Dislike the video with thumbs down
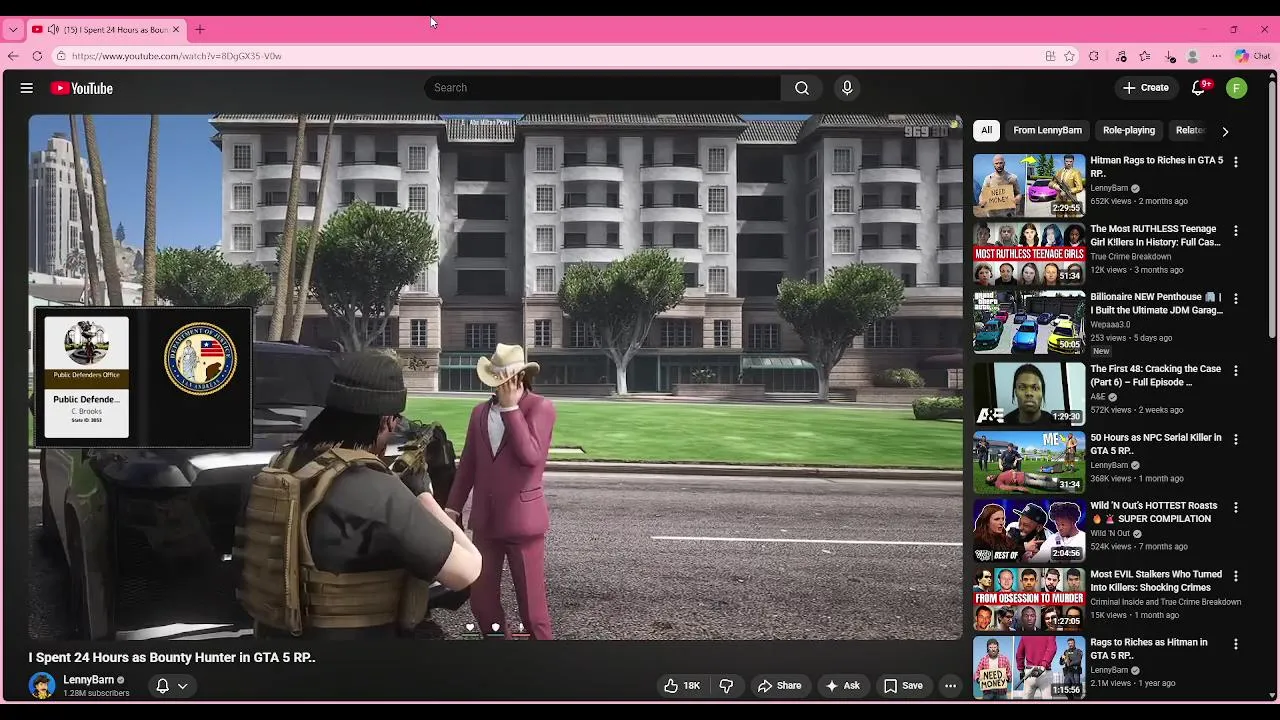This screenshot has height=720, width=1280. [727, 686]
